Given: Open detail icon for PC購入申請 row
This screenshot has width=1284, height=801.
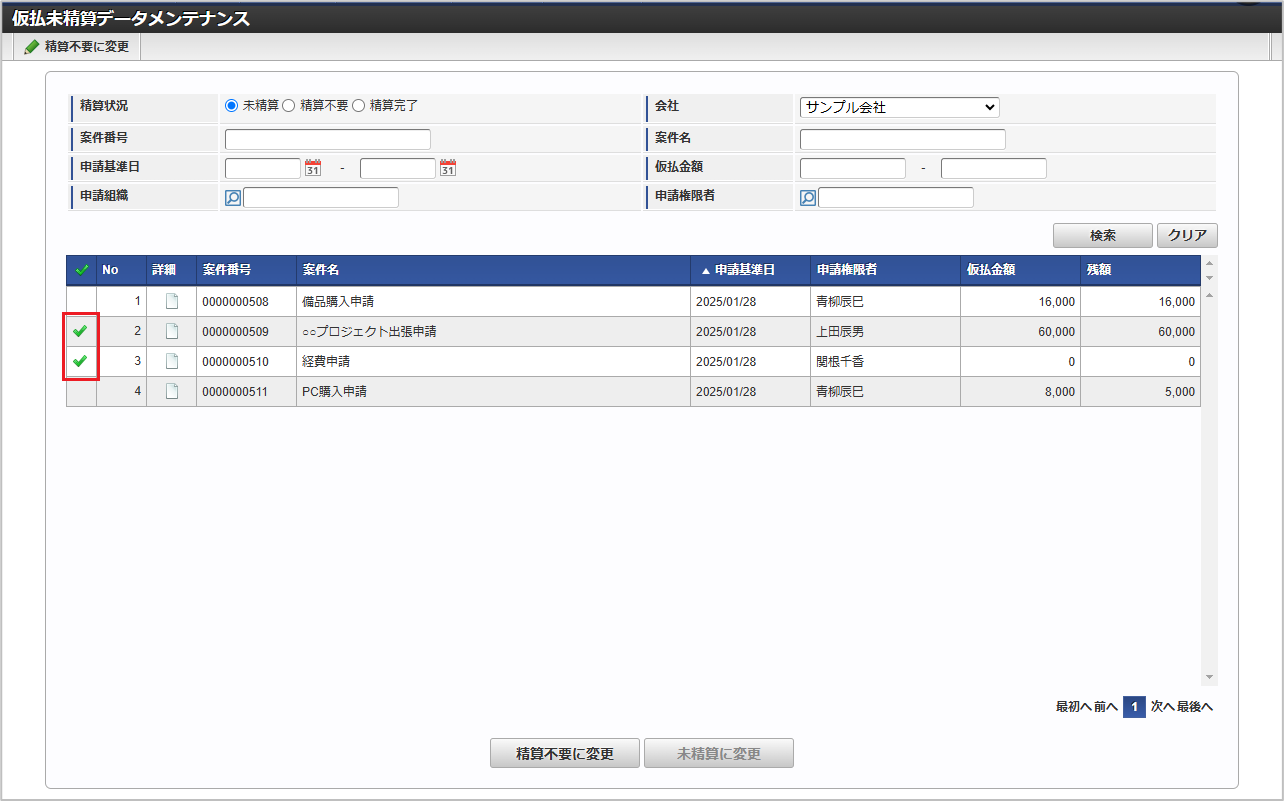Looking at the screenshot, I should [x=171, y=391].
